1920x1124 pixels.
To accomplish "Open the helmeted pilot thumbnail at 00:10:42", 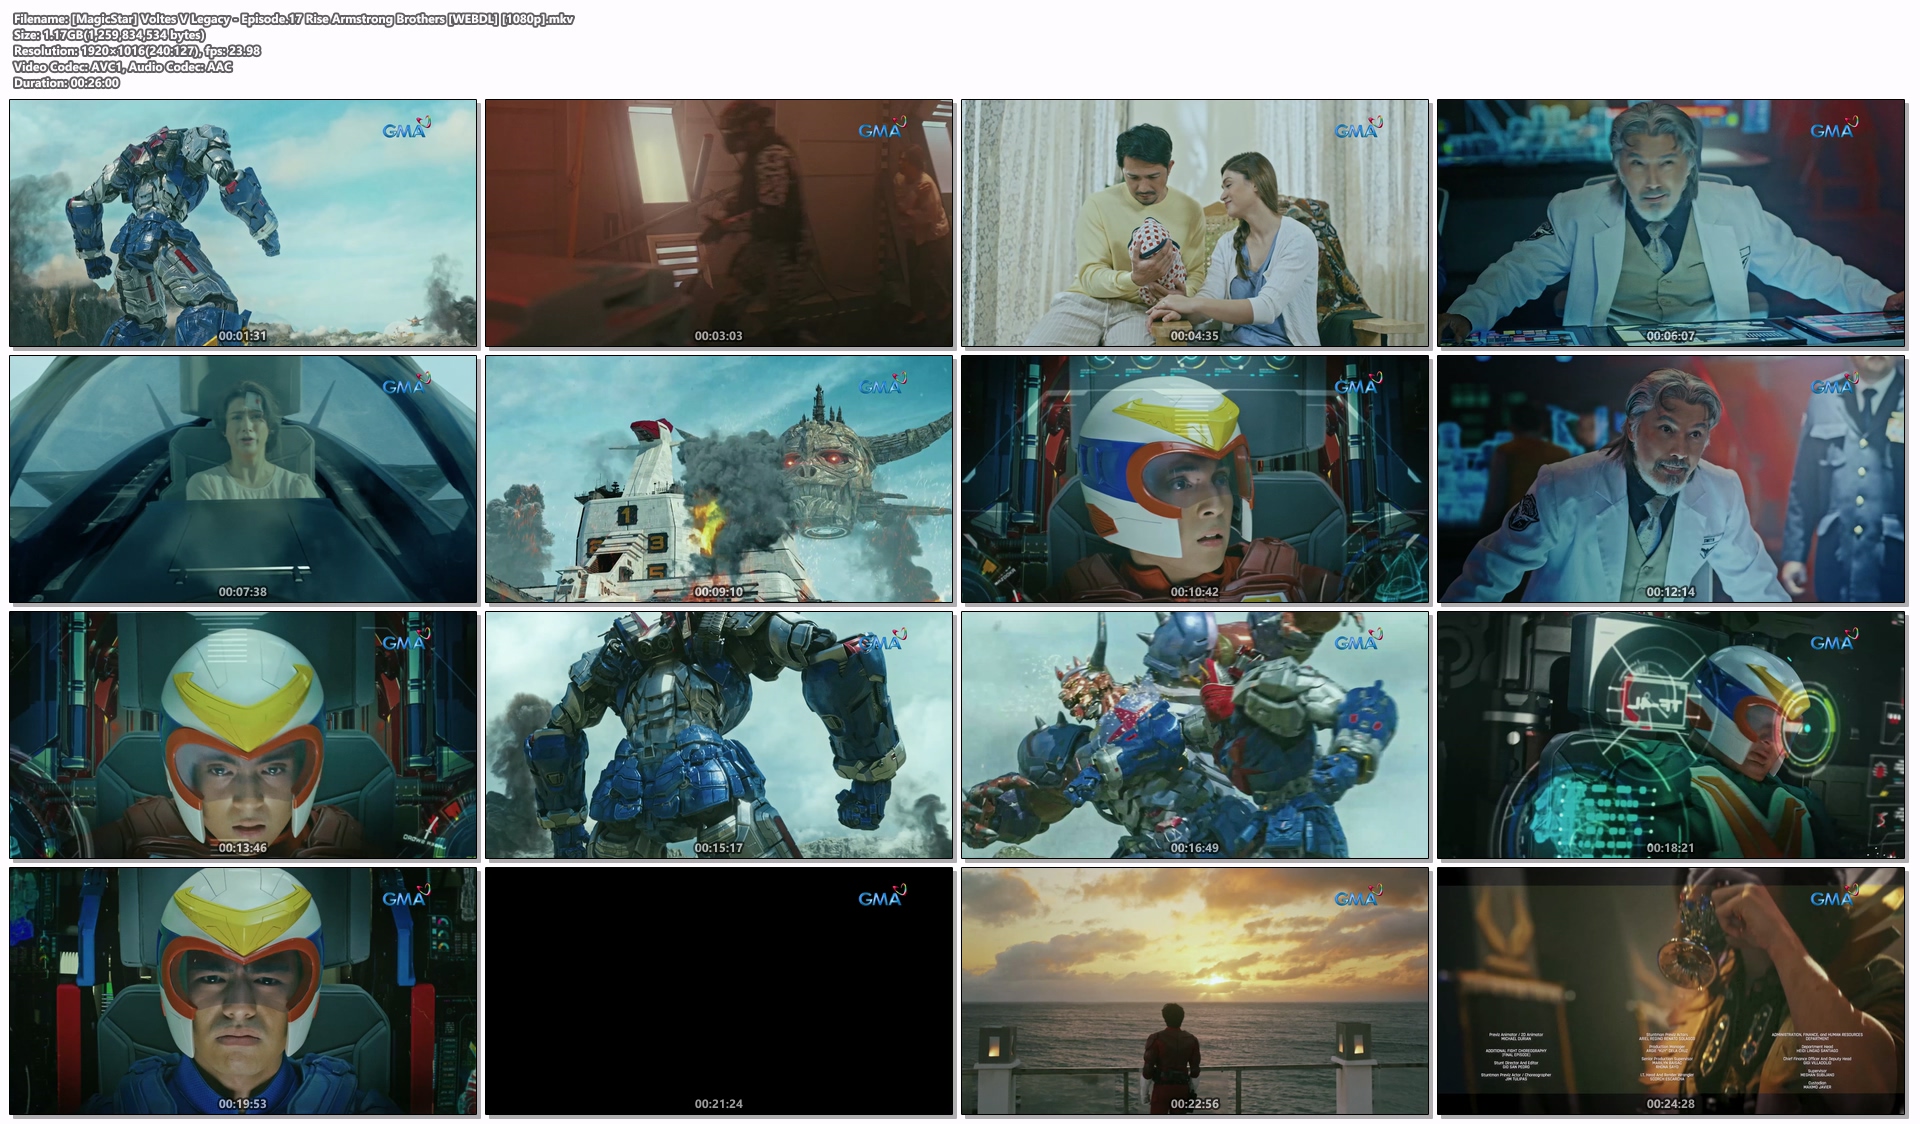I will (x=1195, y=479).
